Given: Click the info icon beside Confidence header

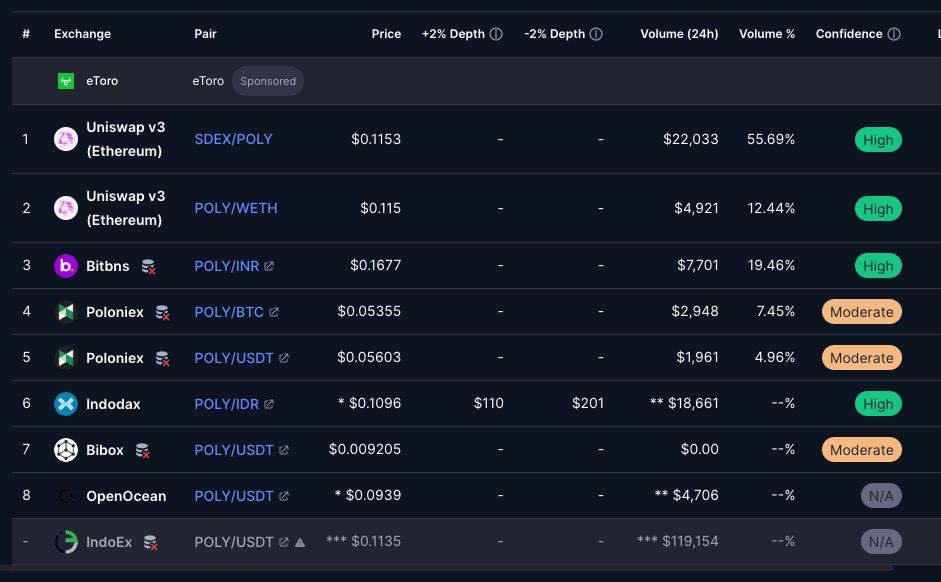Looking at the screenshot, I should point(894,34).
